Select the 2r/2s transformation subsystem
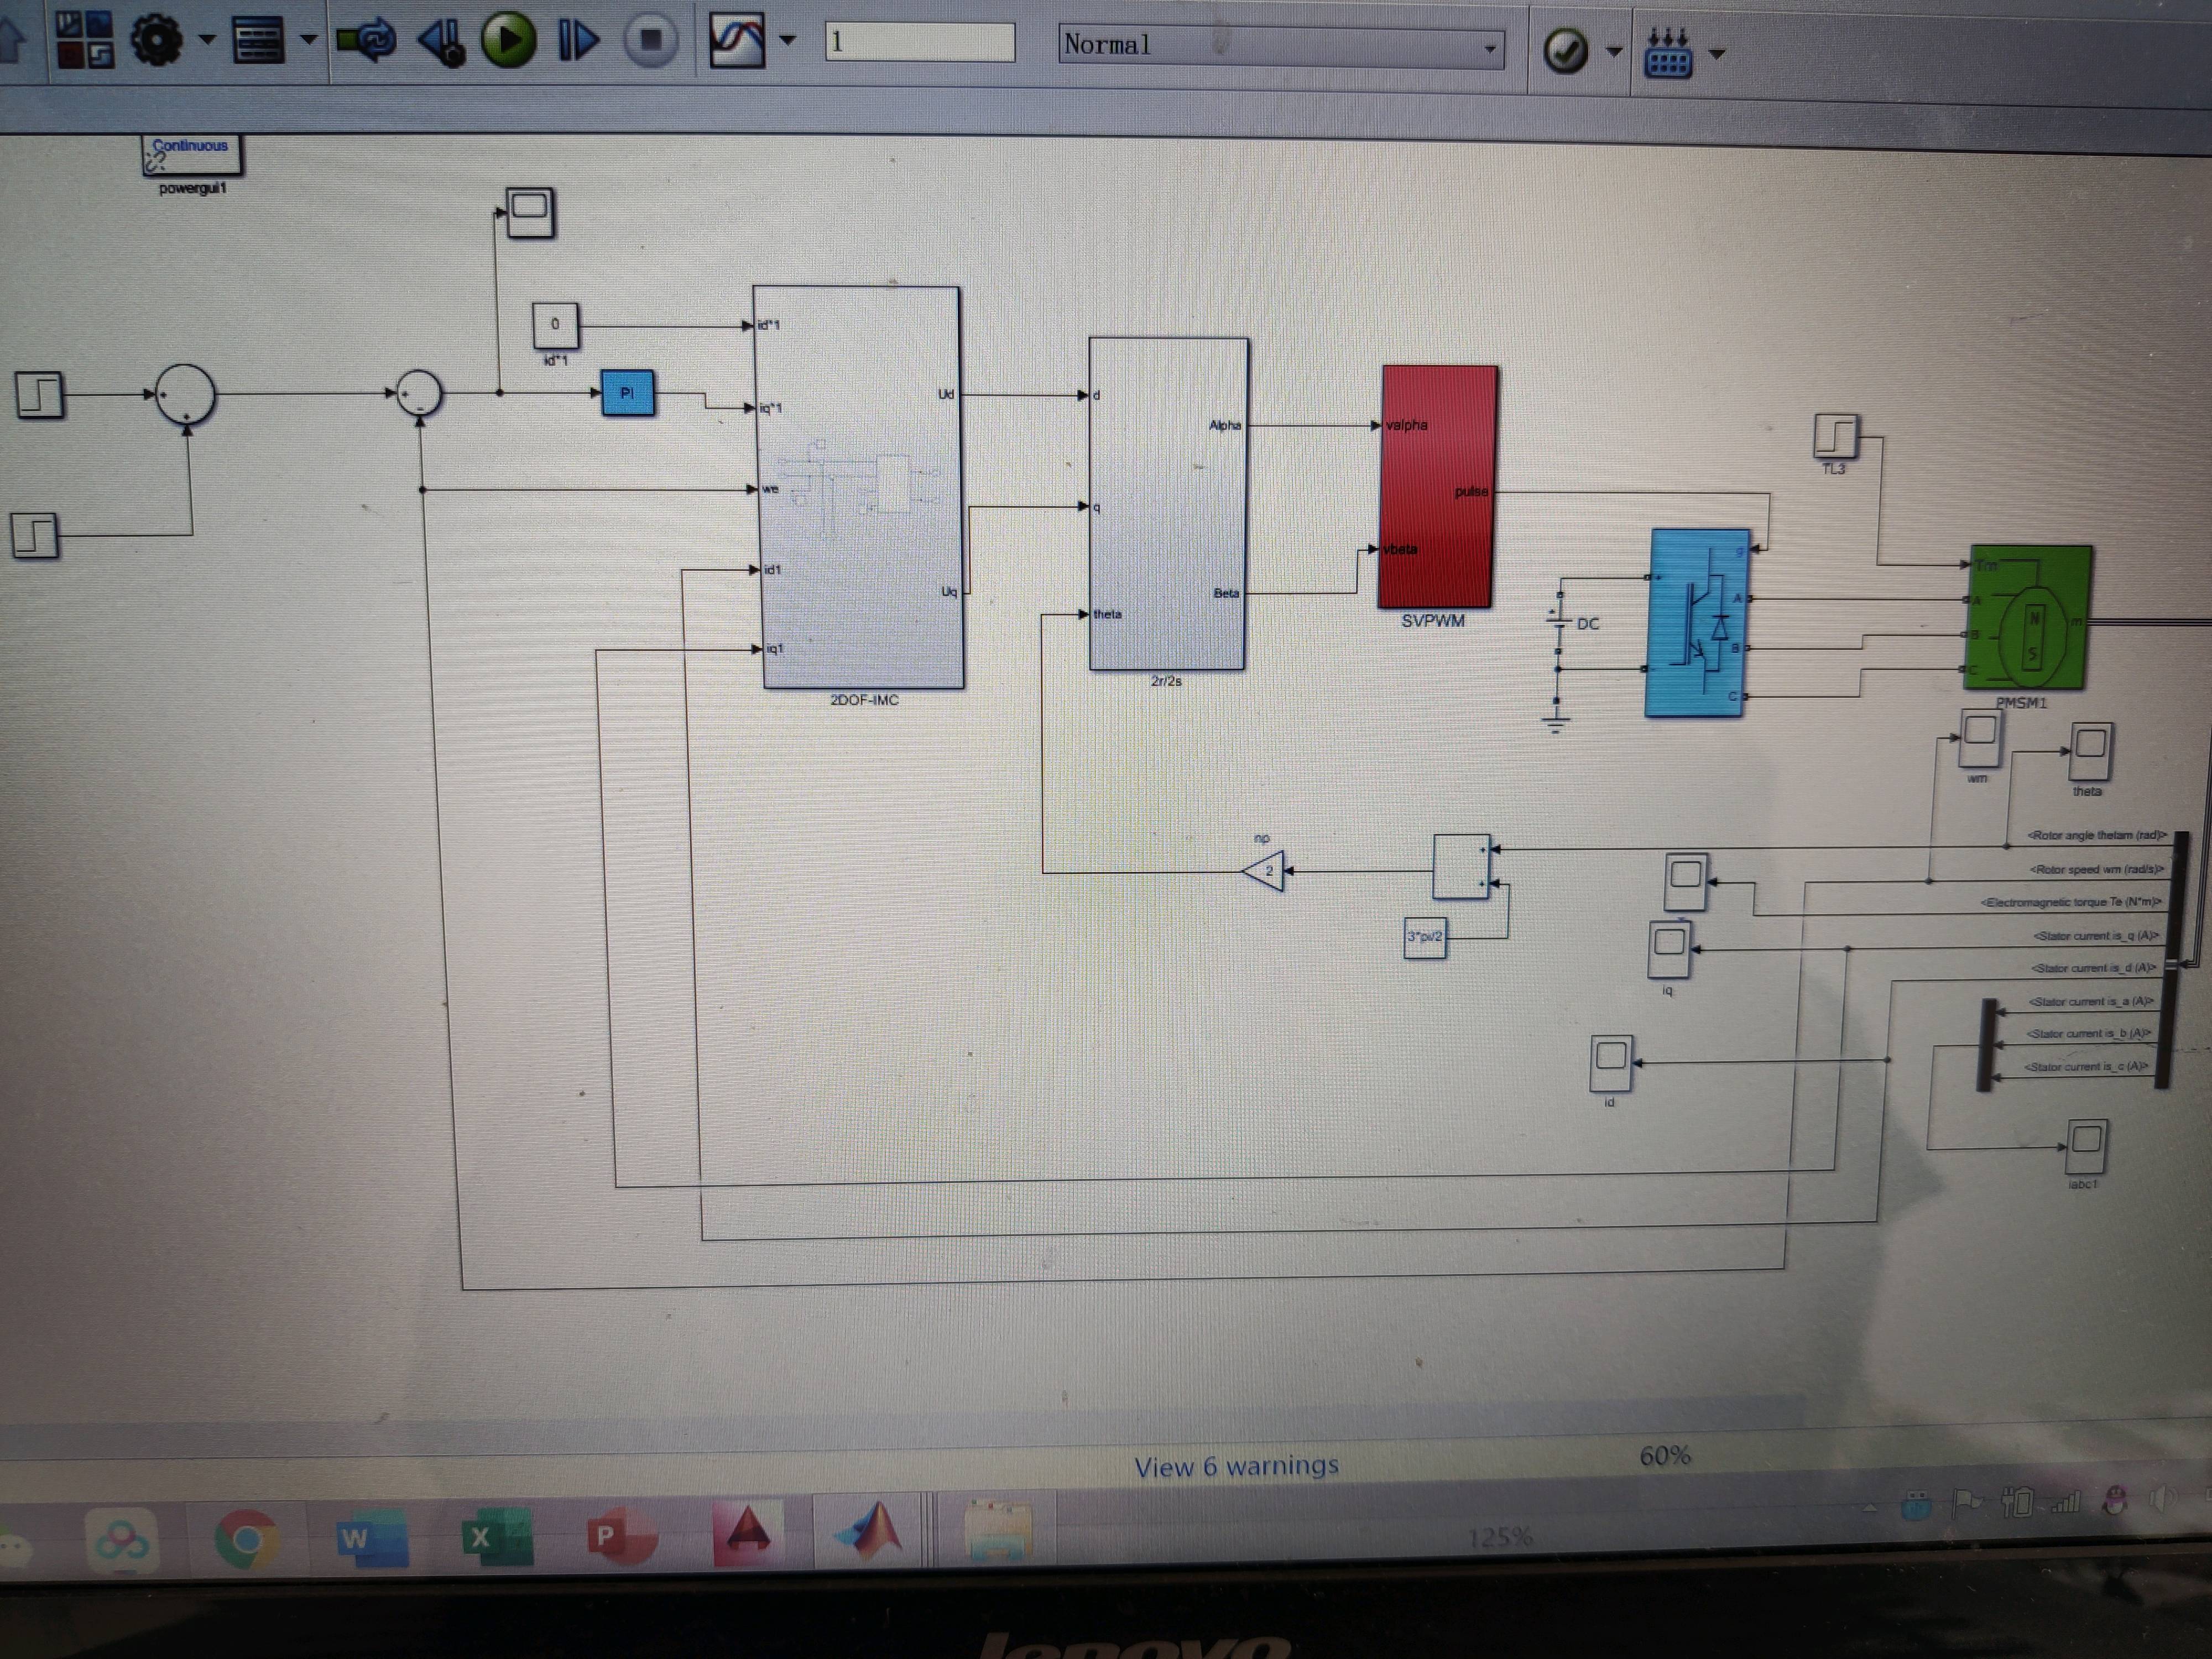2212x1659 pixels. 1168,503
